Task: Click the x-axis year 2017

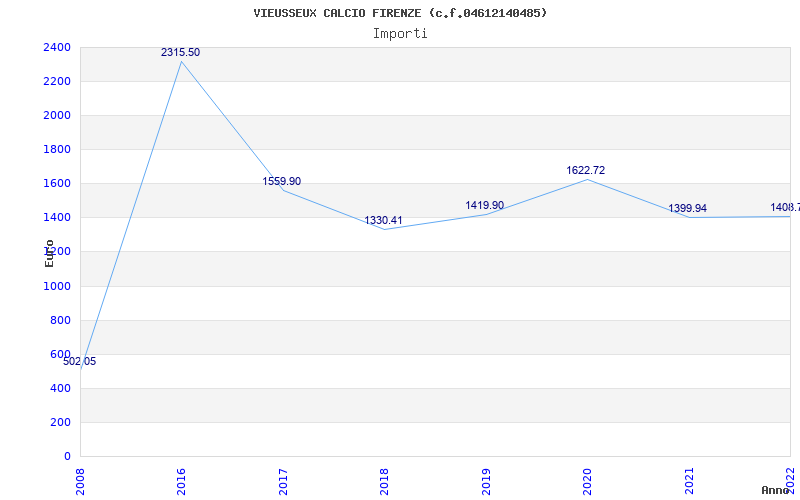Action: click(x=284, y=482)
